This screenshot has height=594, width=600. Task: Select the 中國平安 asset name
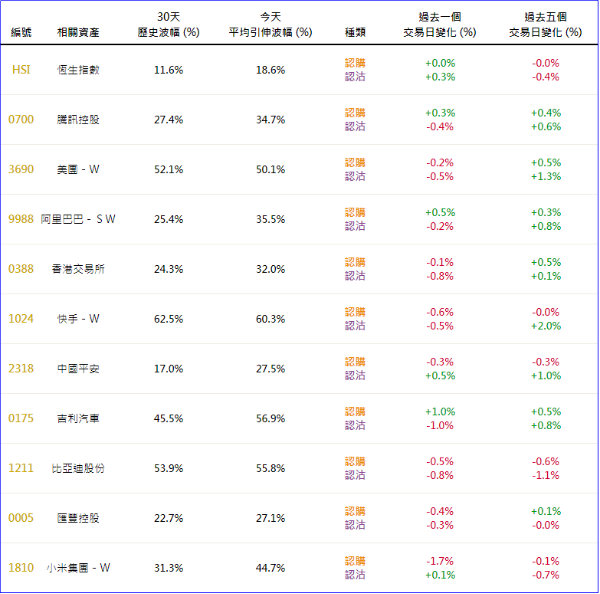(x=78, y=368)
